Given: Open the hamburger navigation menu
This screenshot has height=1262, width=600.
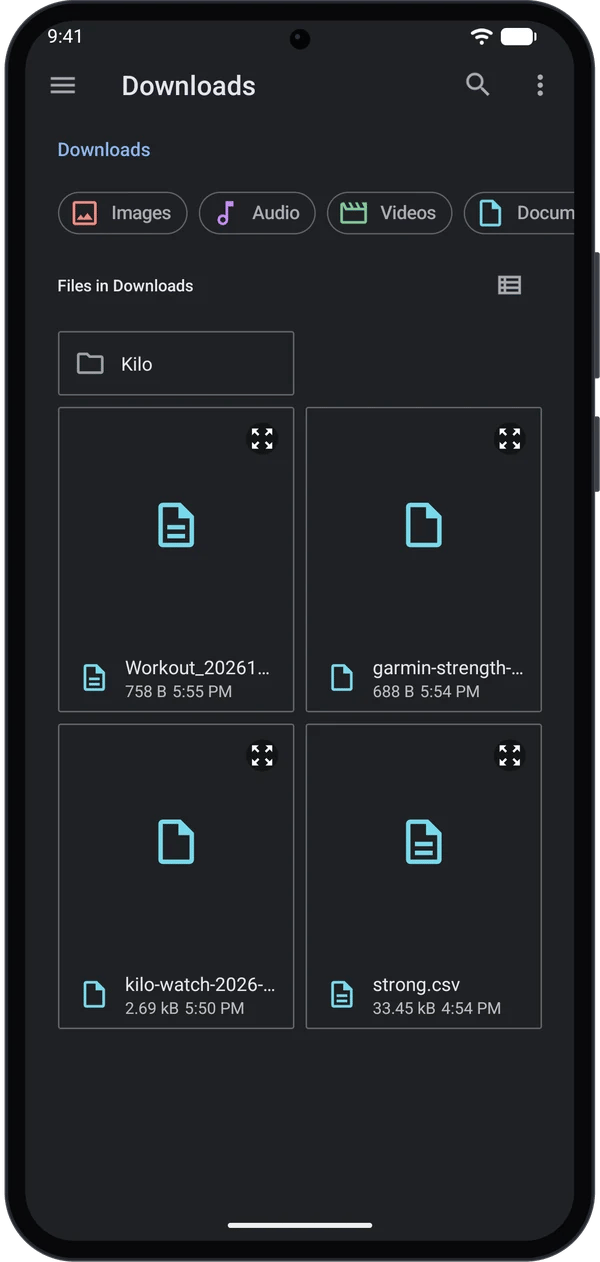Looking at the screenshot, I should click(63, 86).
